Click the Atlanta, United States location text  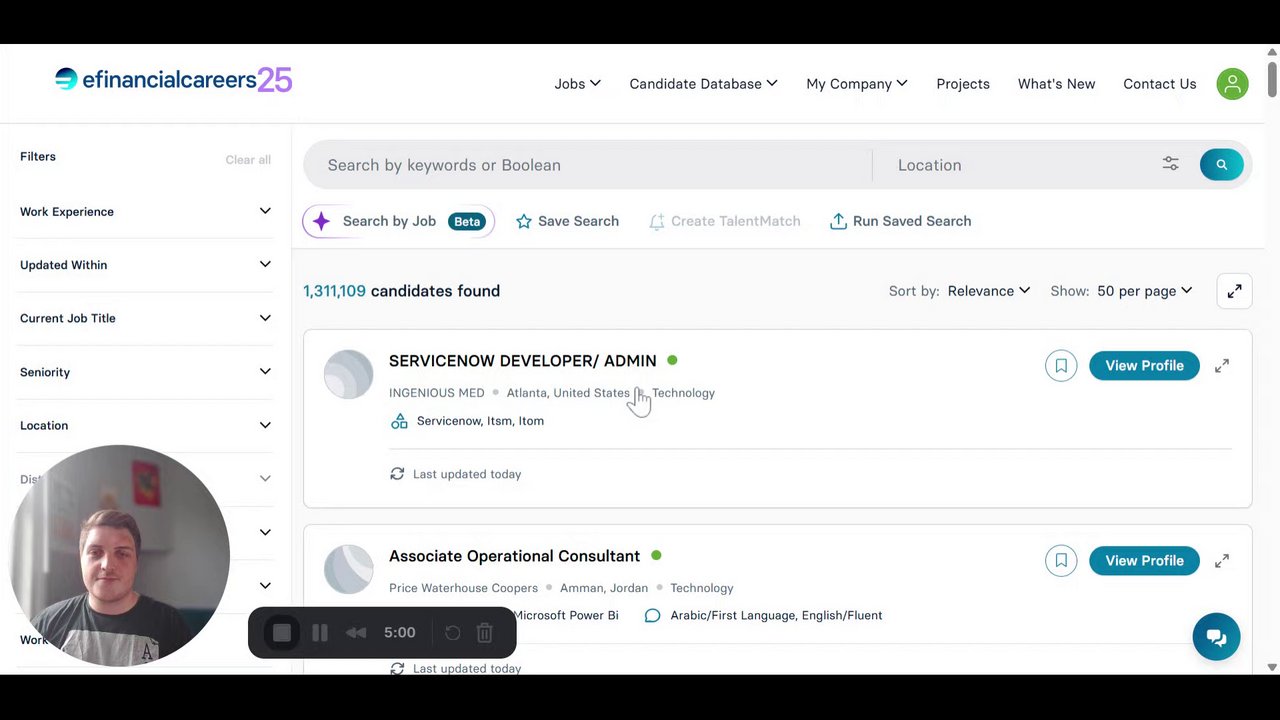pyautogui.click(x=568, y=393)
